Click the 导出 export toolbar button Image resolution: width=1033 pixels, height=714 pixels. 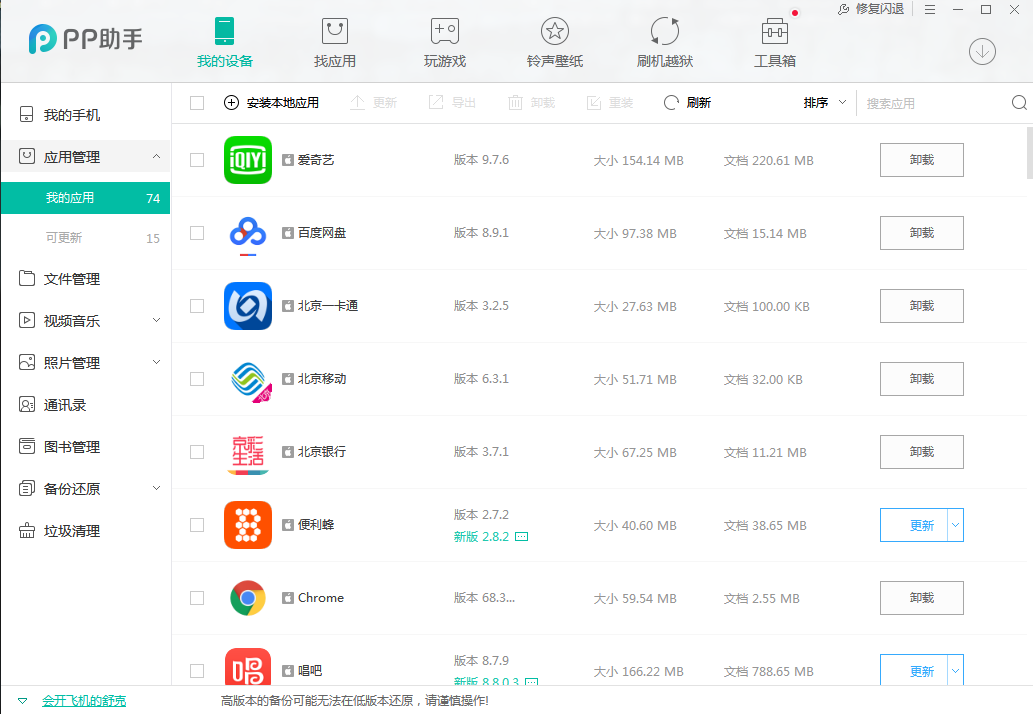coord(452,103)
